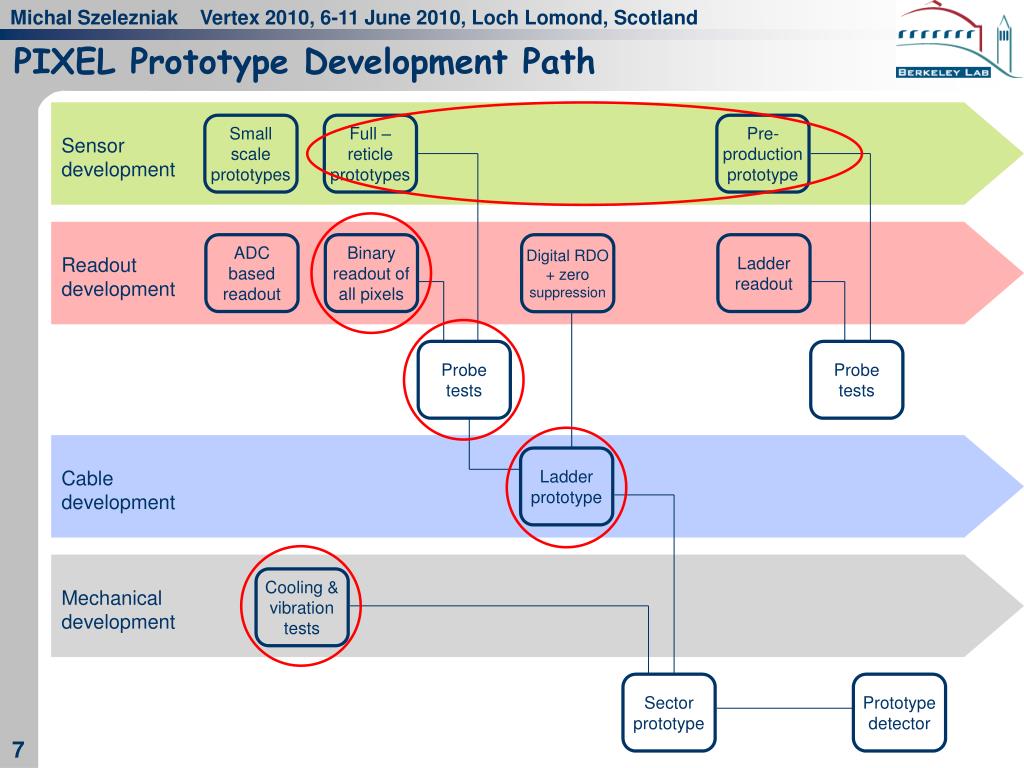Select the Prototype detector box
The height and width of the screenshot is (768, 1024).
point(899,713)
